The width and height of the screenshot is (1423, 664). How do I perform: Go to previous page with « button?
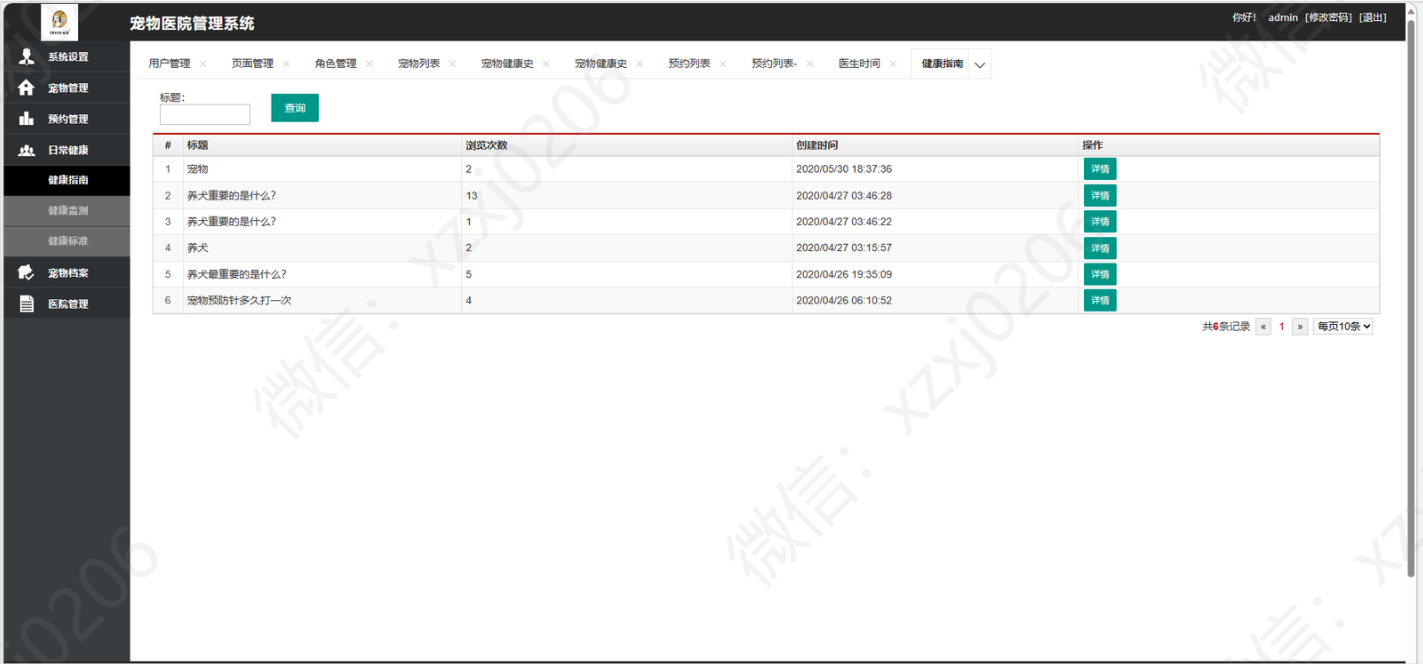coord(1263,327)
